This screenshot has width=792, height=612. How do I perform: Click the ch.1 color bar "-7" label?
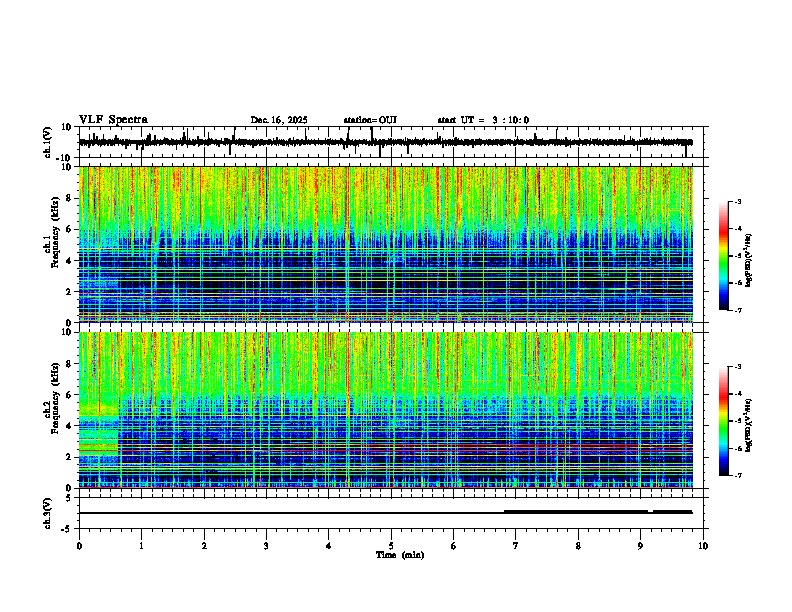click(737, 310)
